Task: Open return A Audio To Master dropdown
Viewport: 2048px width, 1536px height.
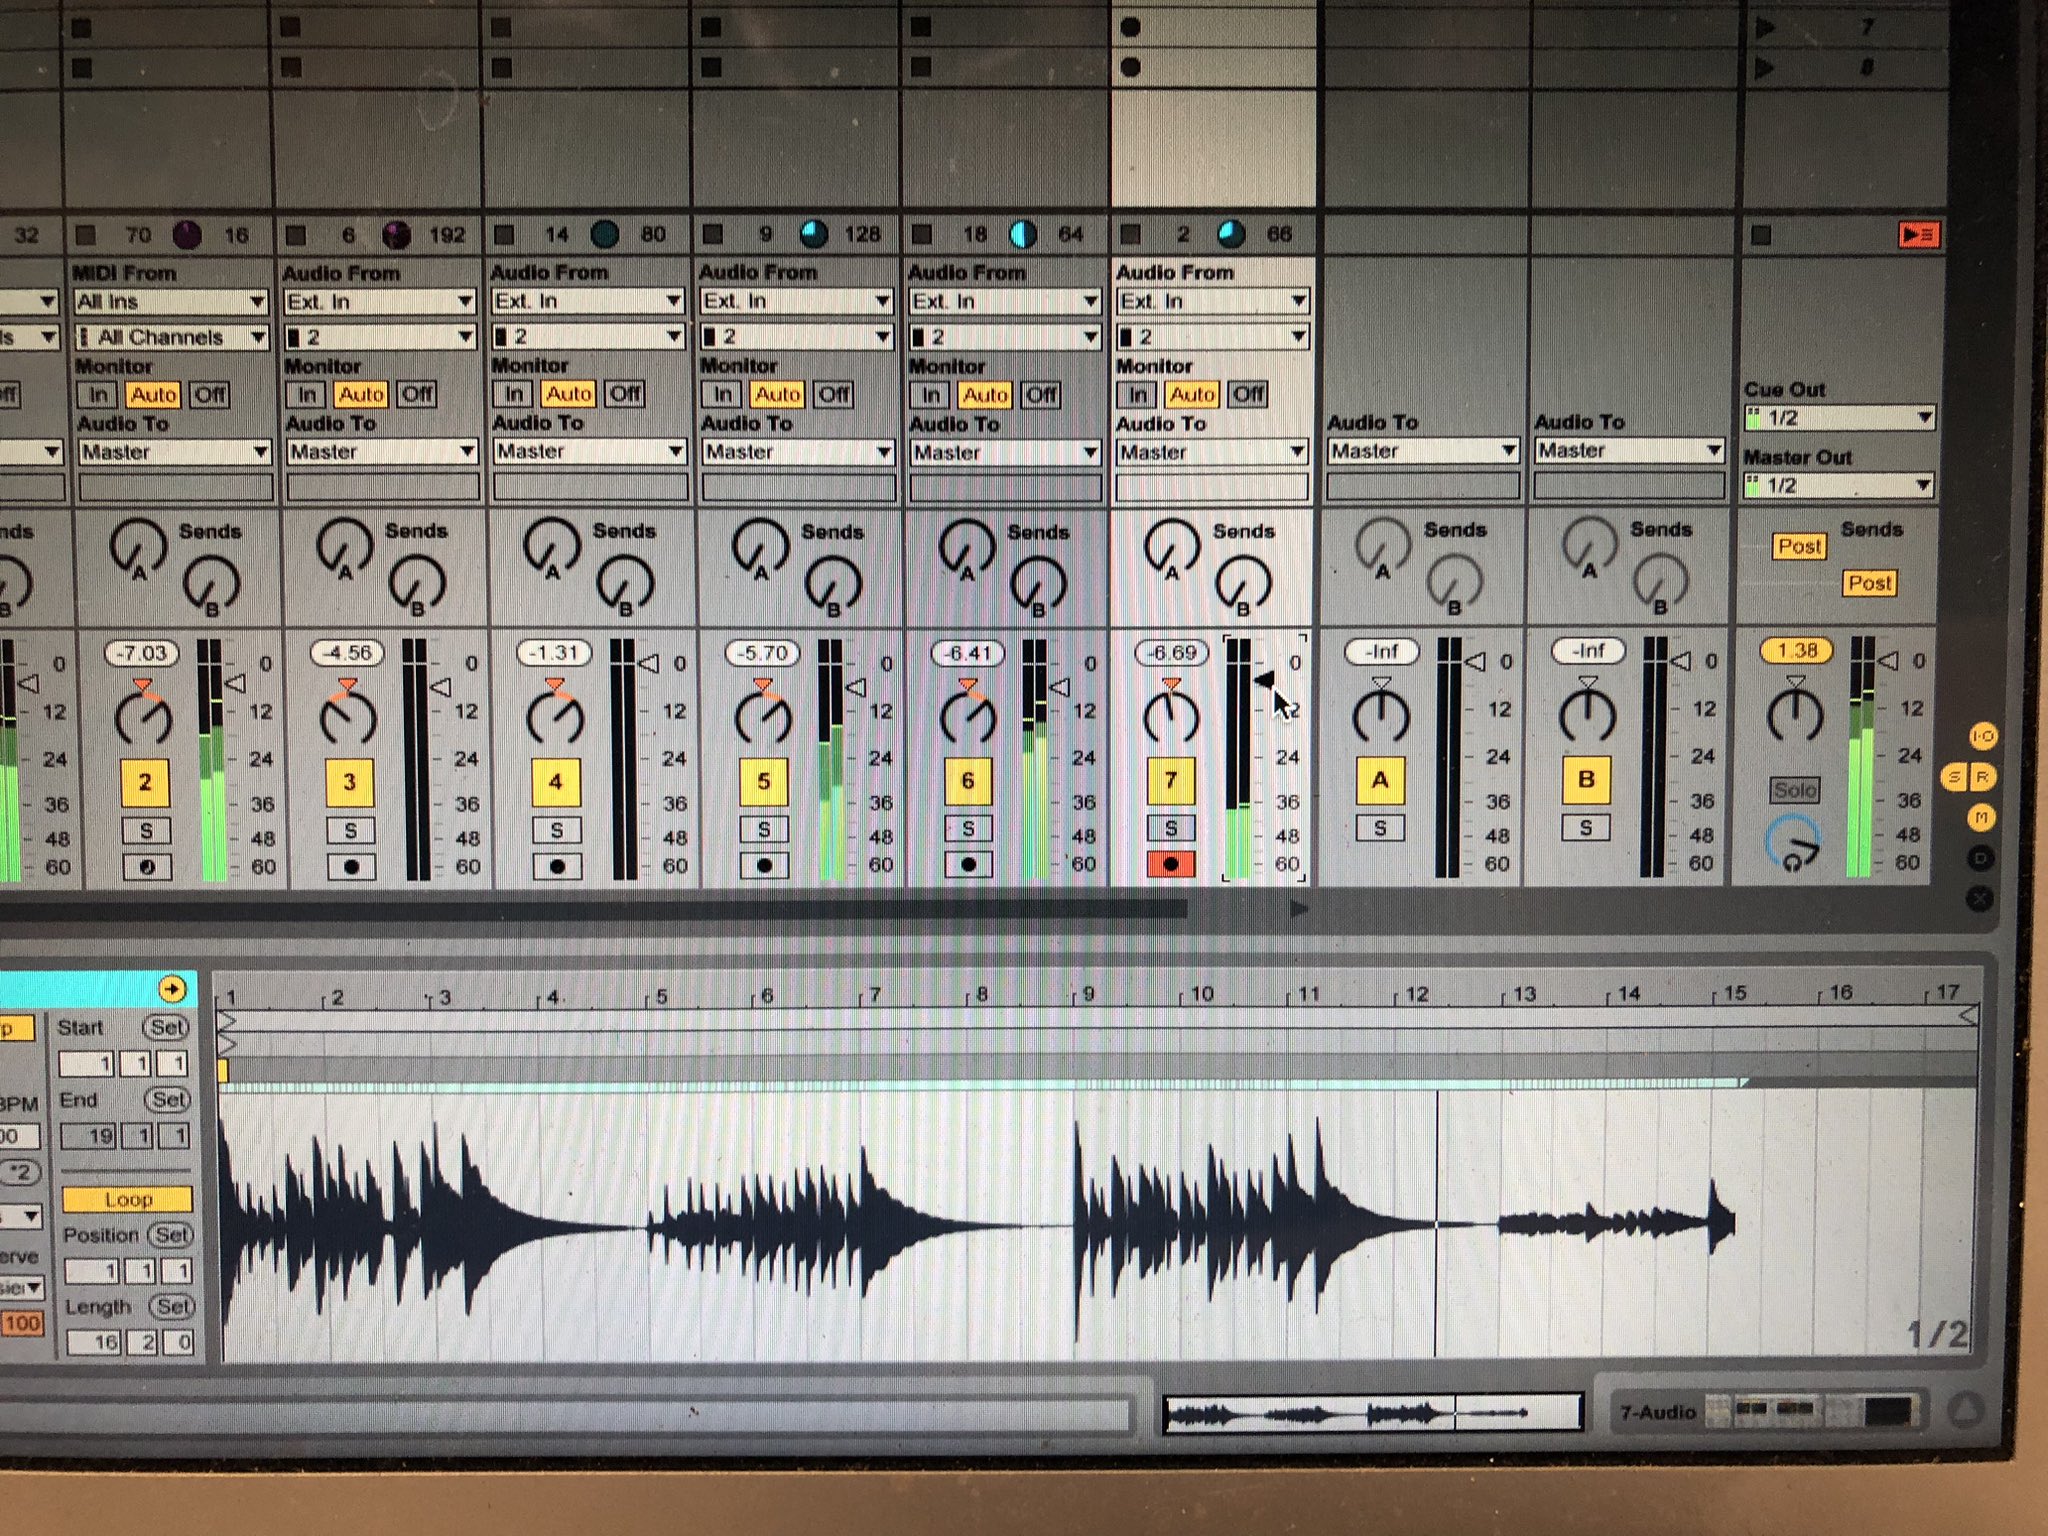Action: pos(1423,451)
